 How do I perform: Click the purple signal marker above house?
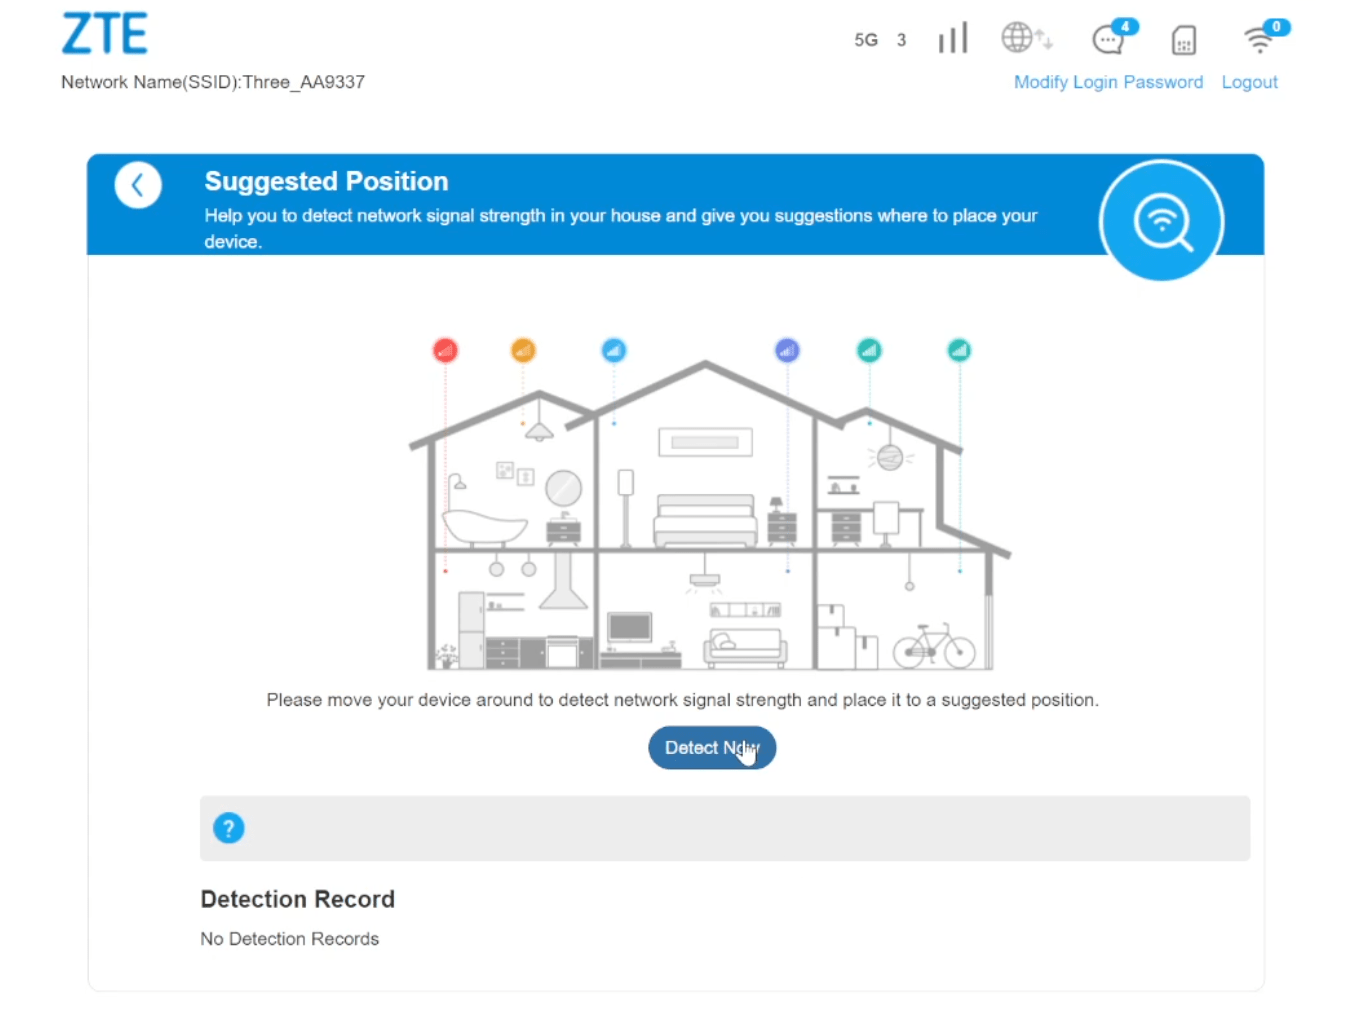pyautogui.click(x=787, y=350)
